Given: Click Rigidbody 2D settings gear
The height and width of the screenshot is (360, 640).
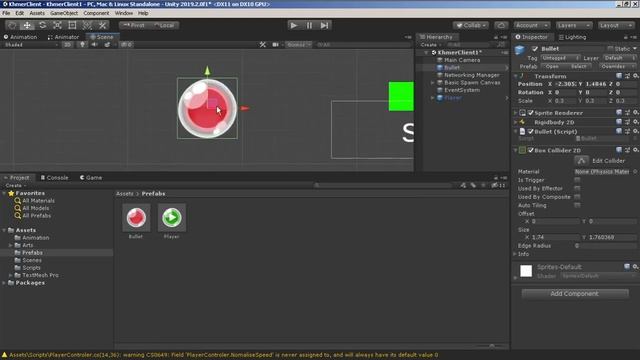Looking at the screenshot, I should [x=636, y=122].
